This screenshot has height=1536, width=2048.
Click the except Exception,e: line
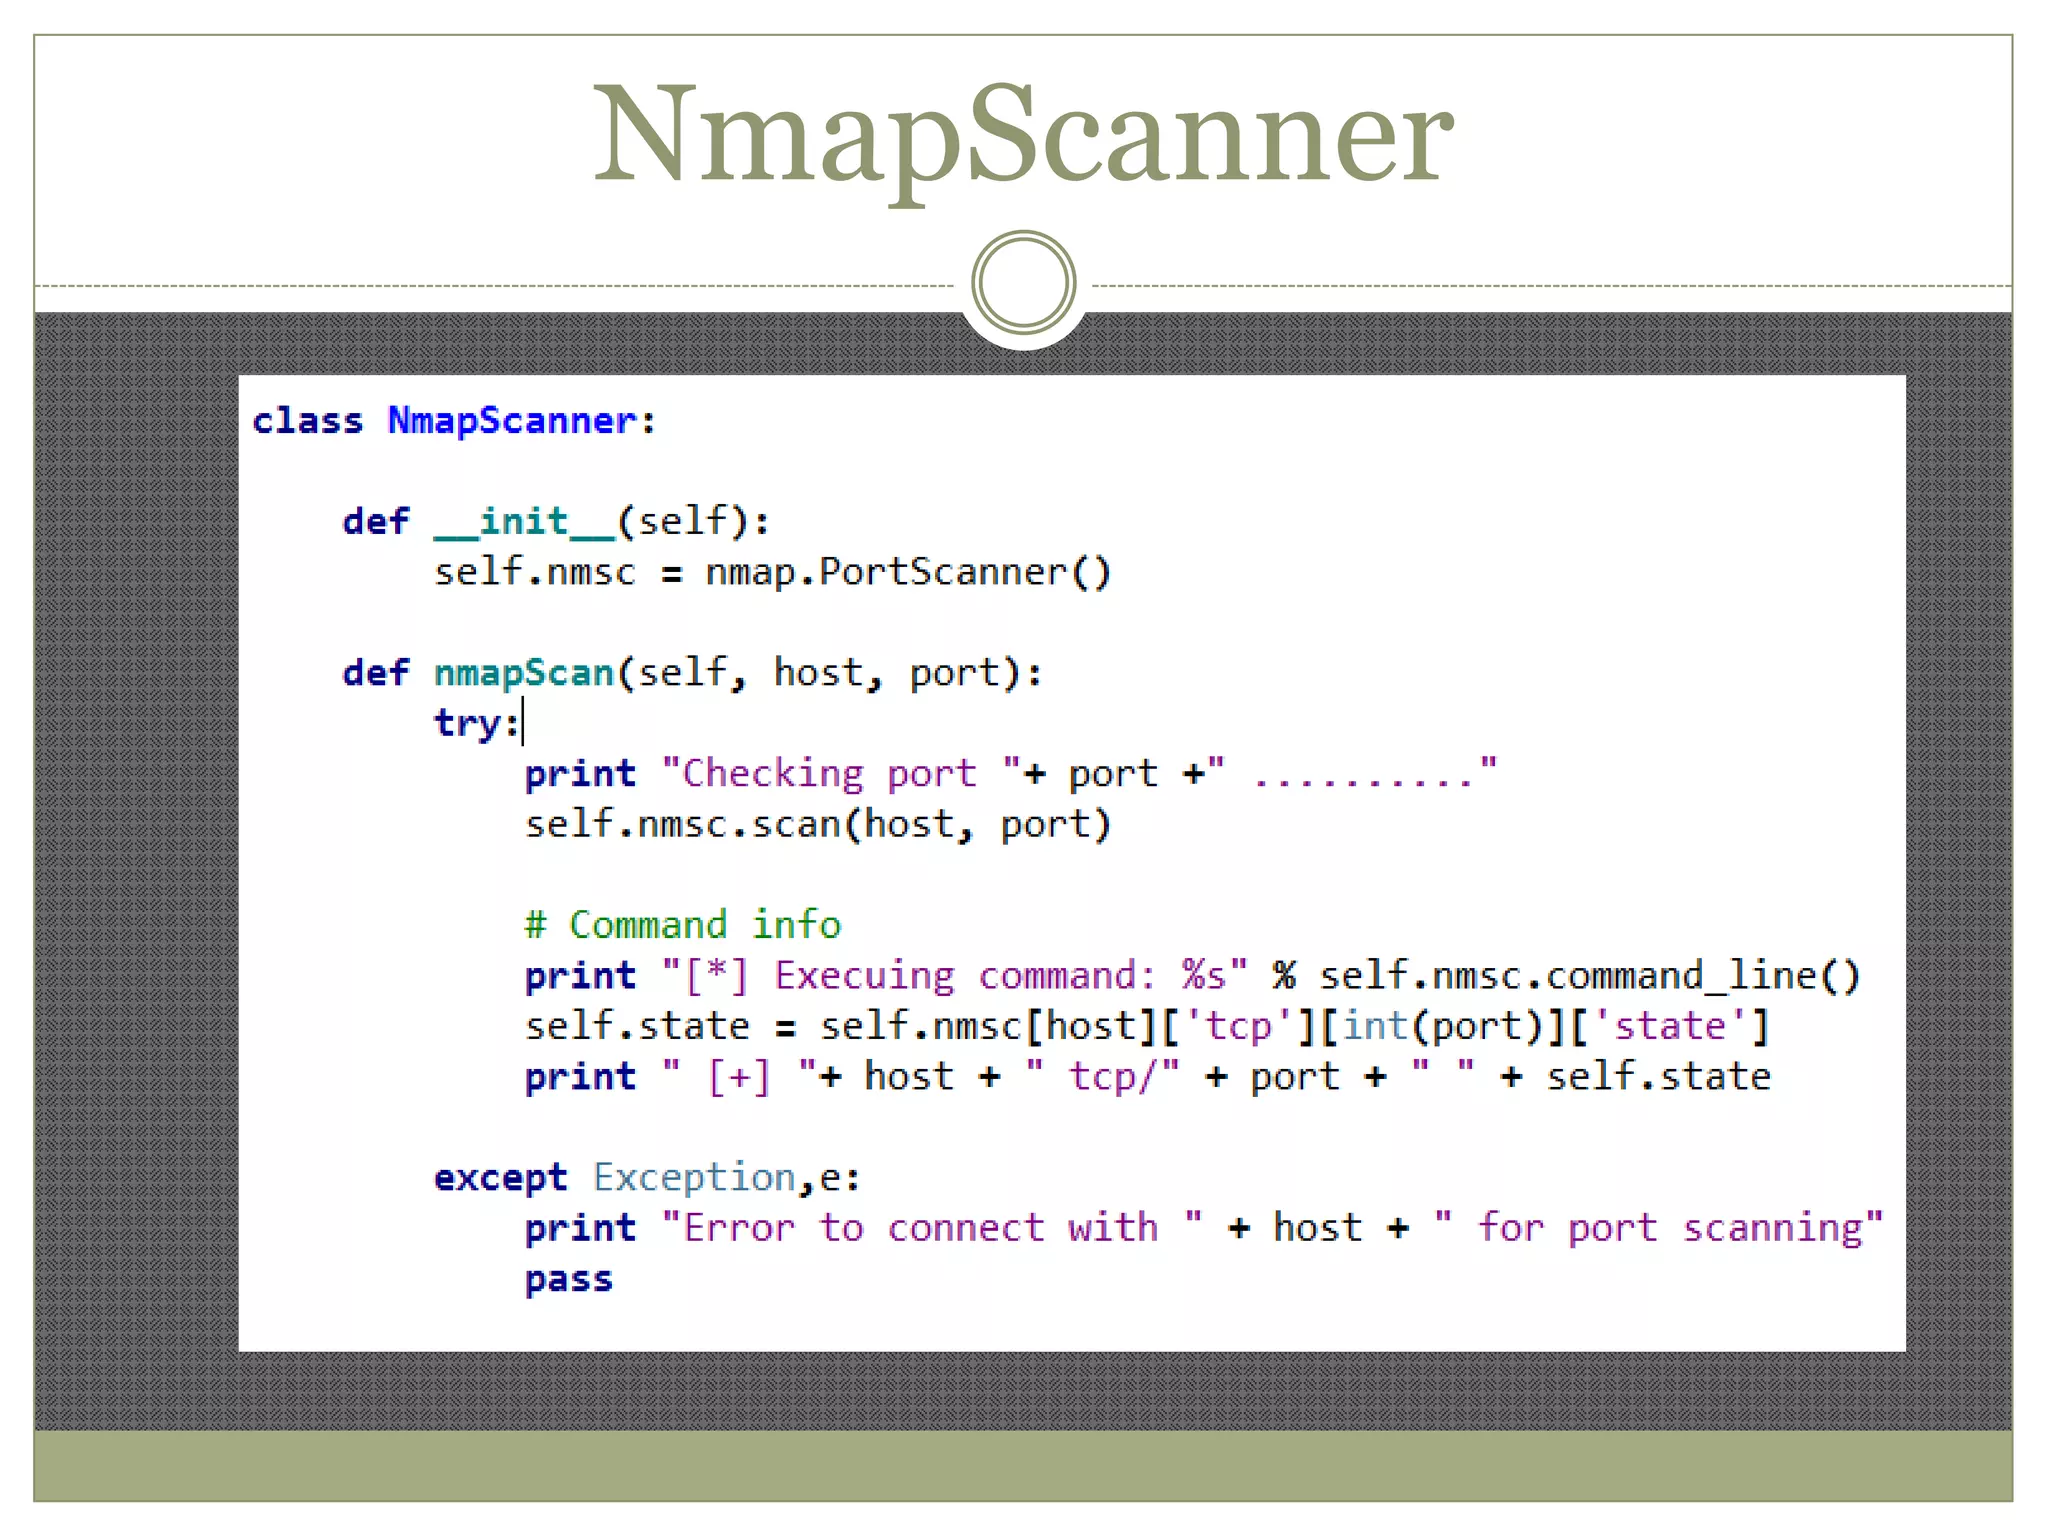pyautogui.click(x=646, y=1177)
